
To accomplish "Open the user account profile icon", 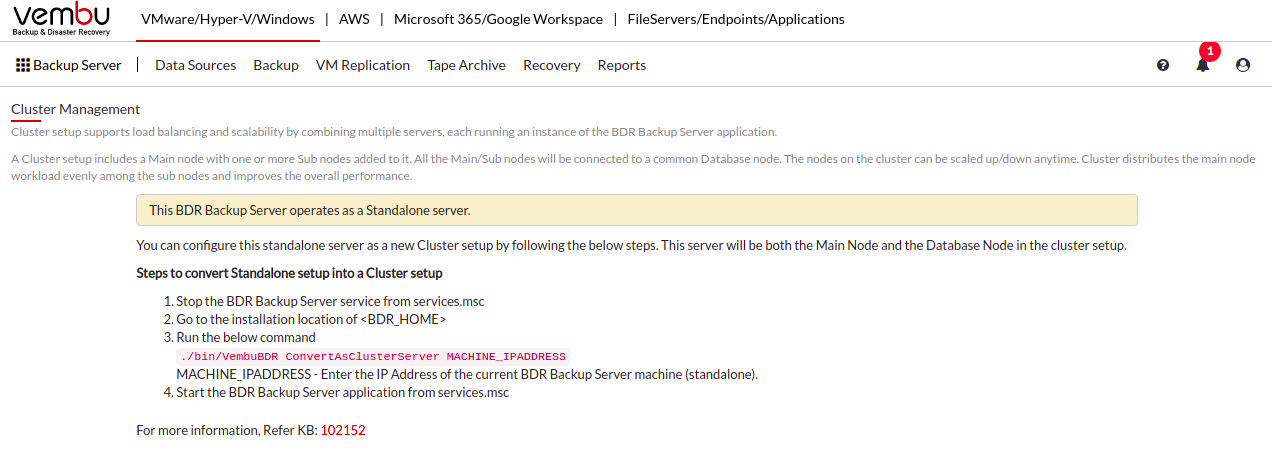I will coord(1243,65).
